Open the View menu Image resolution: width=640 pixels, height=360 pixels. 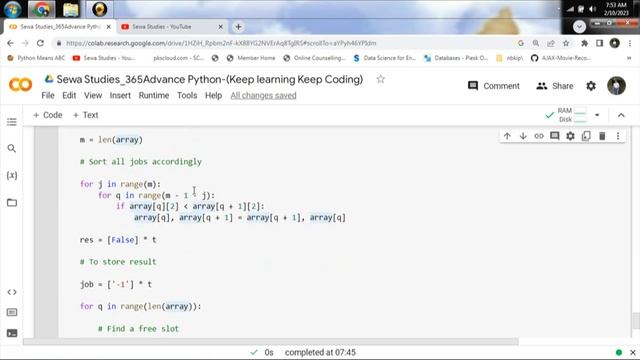[93, 96]
